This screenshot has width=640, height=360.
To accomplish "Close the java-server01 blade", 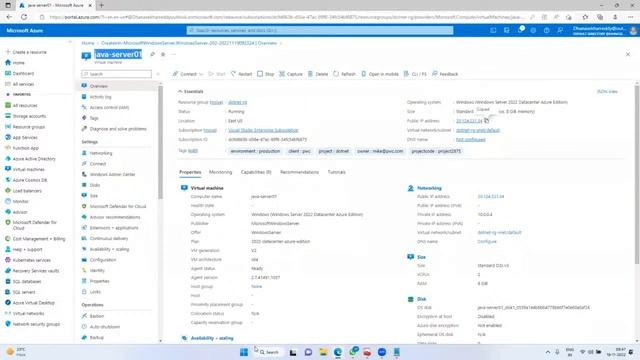I will tap(628, 54).
